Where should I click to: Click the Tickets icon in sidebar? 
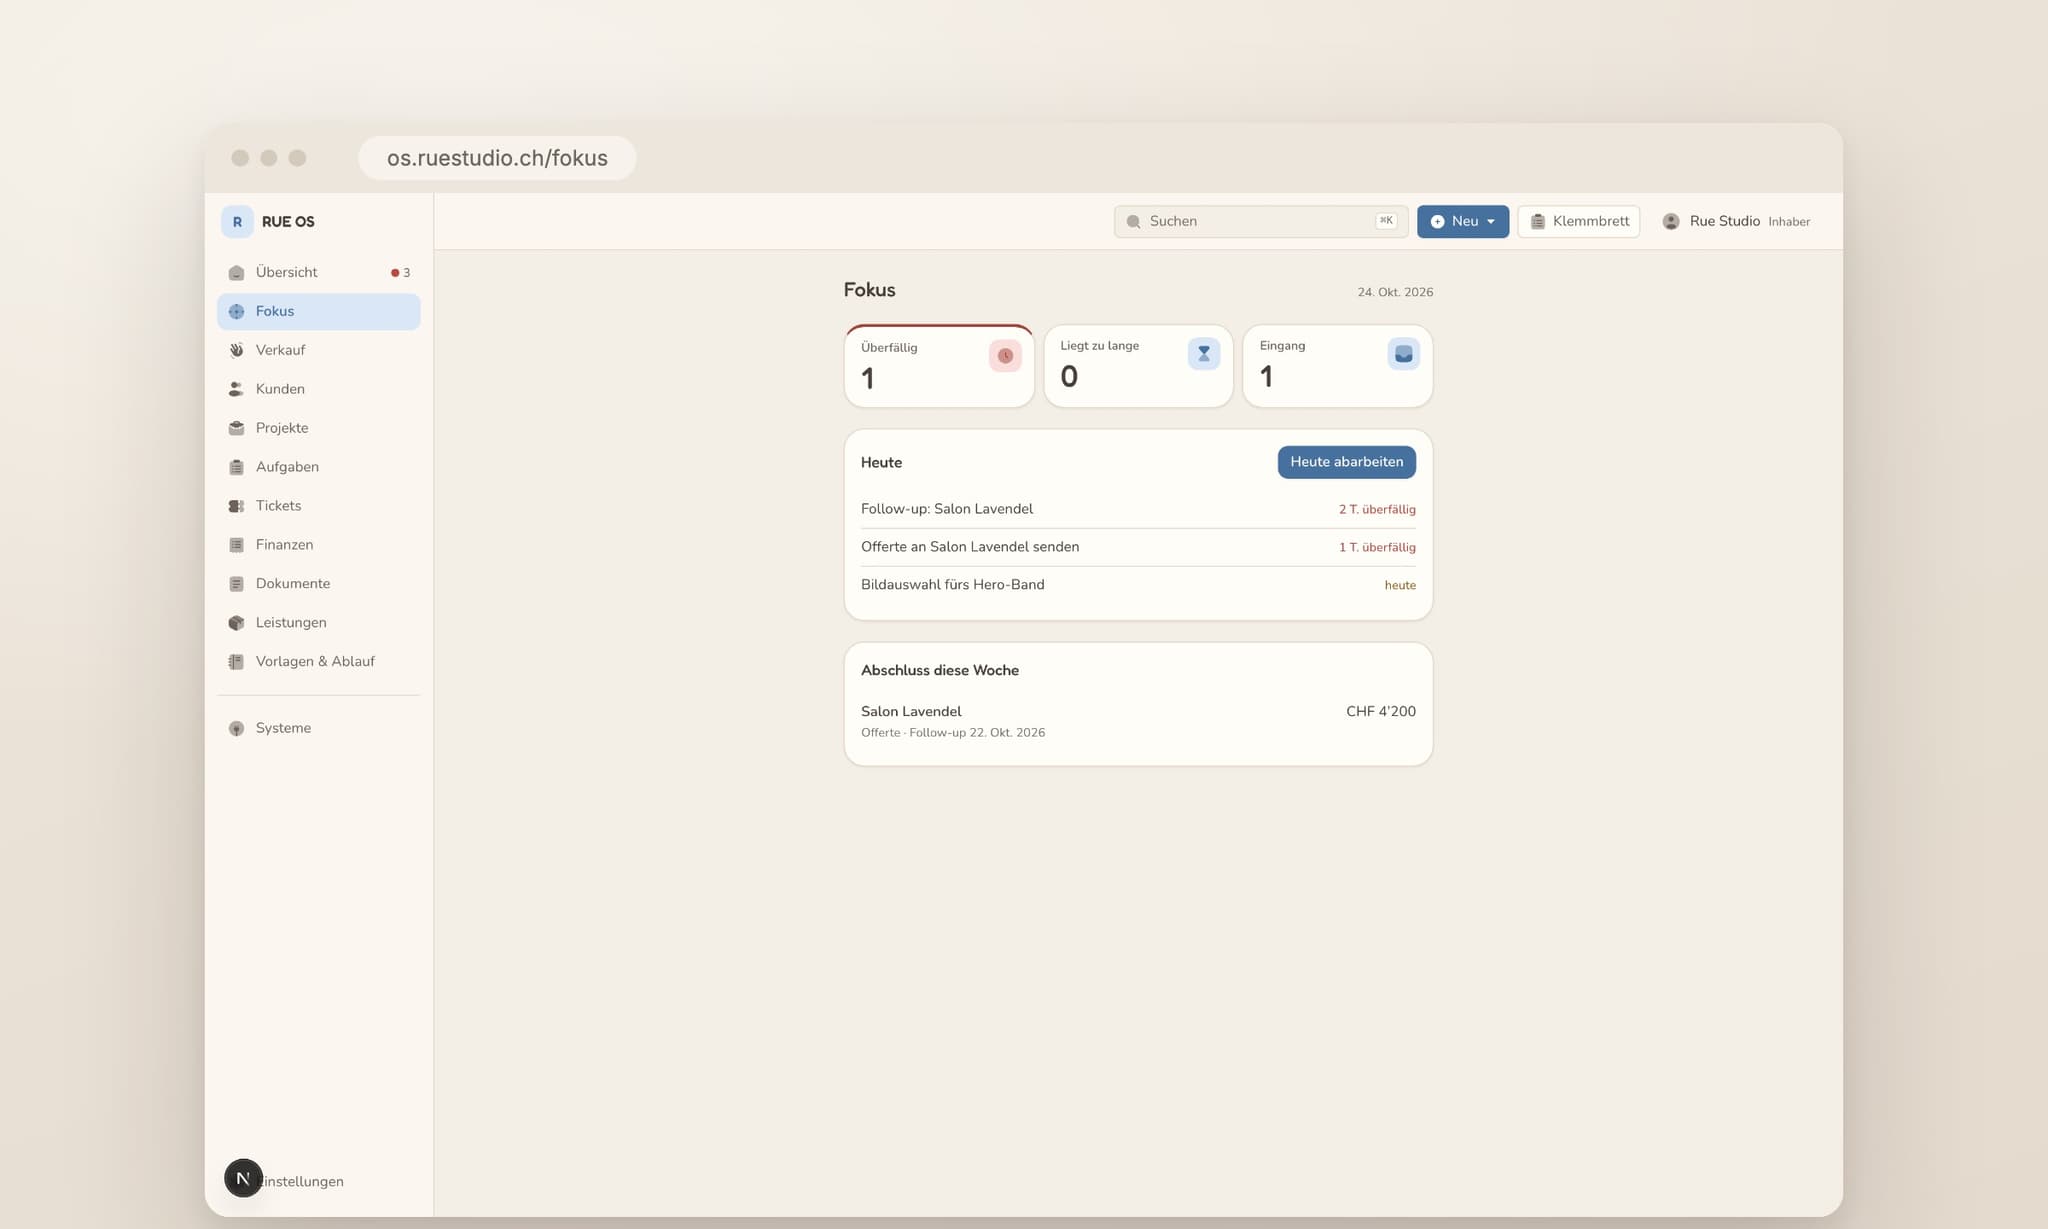(236, 506)
